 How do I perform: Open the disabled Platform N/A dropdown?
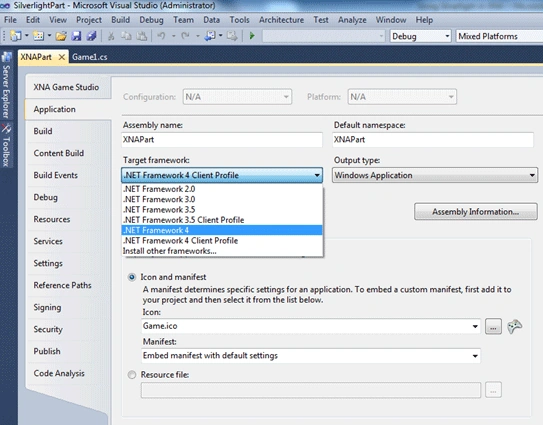pos(402,97)
